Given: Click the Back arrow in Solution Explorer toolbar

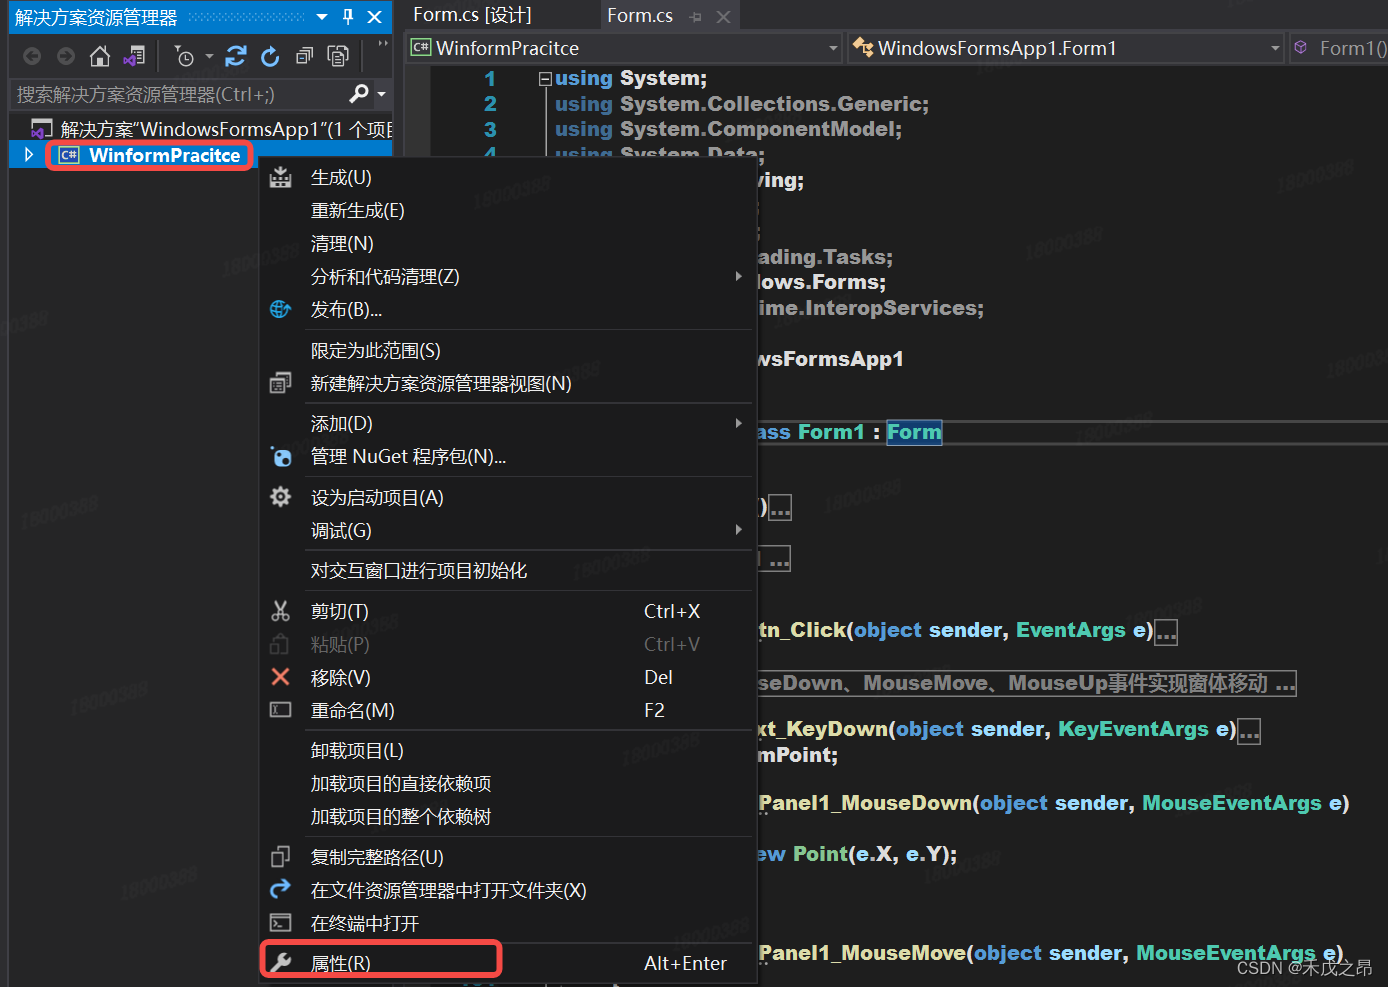Looking at the screenshot, I should [x=32, y=56].
